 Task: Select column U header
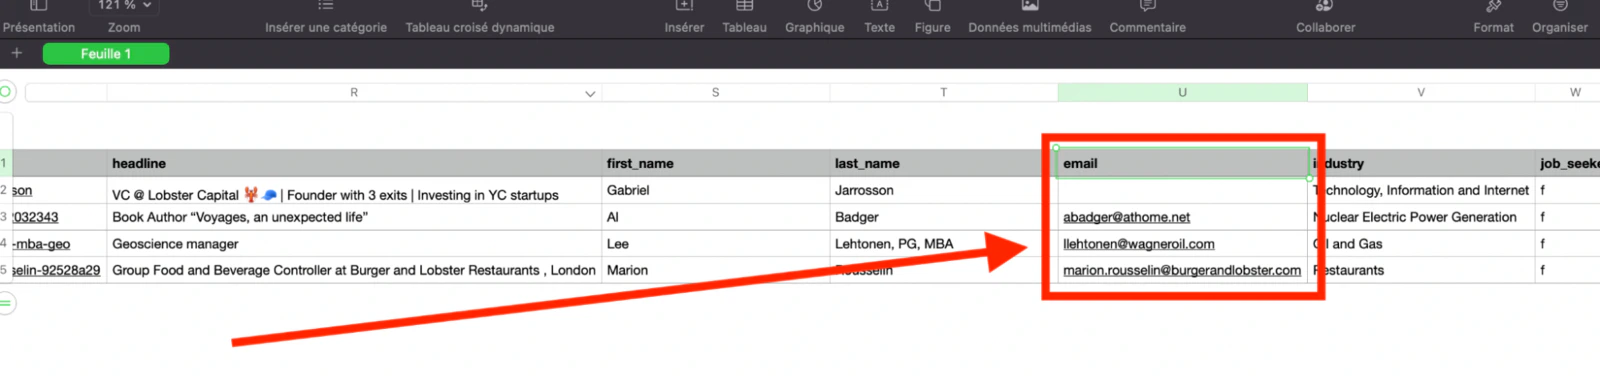[1182, 92]
